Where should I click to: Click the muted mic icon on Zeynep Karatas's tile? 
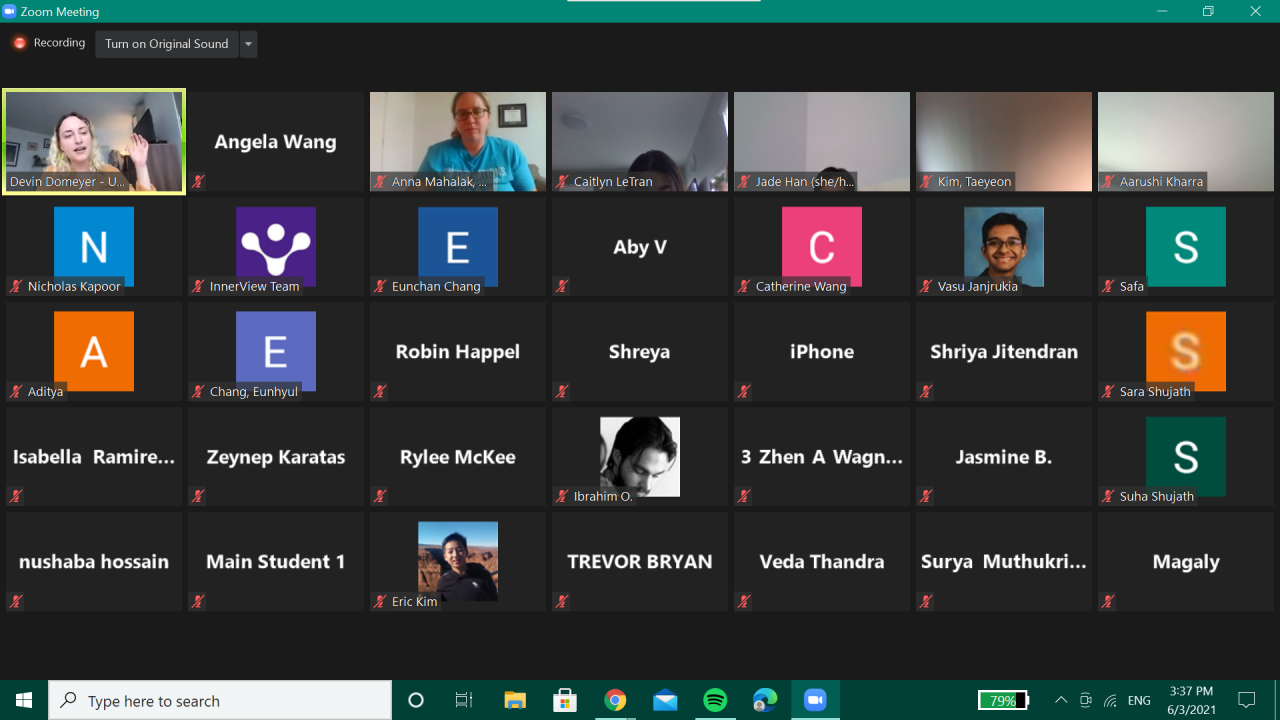[x=198, y=497]
